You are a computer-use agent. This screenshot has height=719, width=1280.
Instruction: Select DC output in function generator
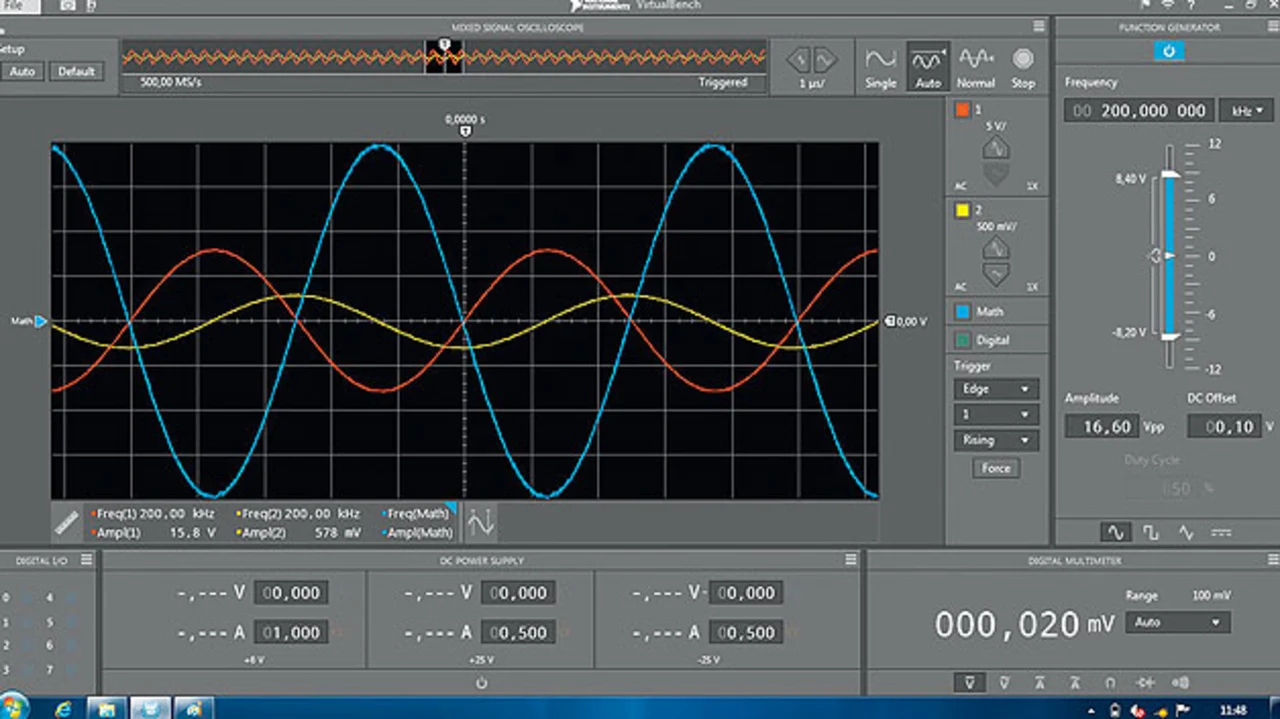click(1221, 532)
